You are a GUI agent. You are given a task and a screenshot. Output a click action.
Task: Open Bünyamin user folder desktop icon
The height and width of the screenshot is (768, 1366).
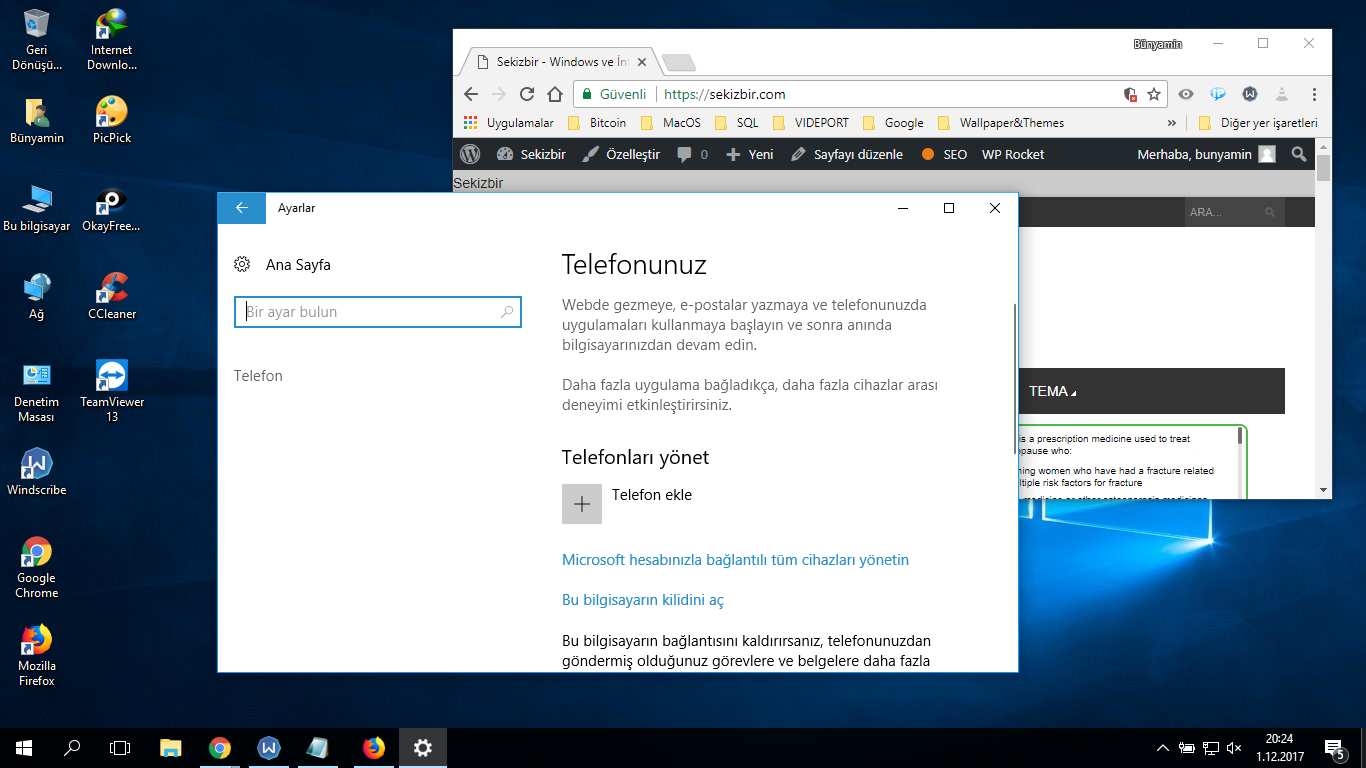coord(37,121)
